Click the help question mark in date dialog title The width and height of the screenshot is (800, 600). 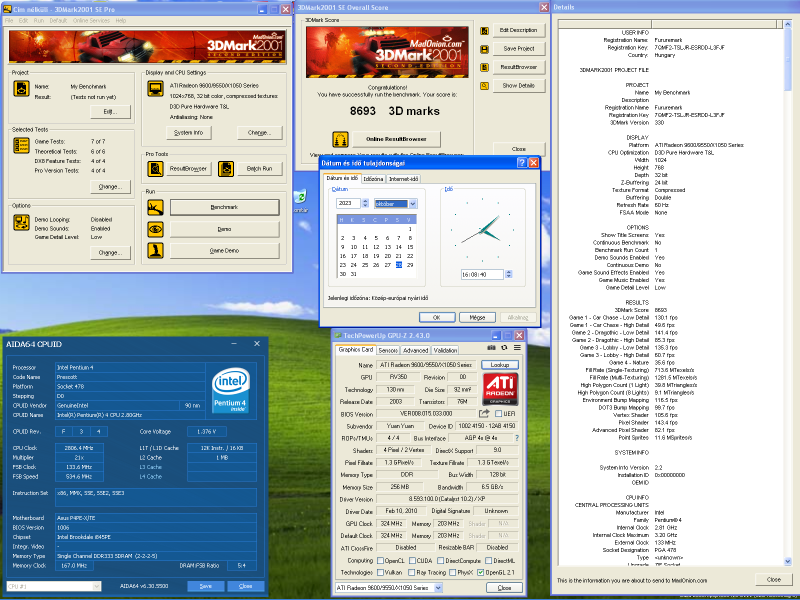pyautogui.click(x=521, y=163)
